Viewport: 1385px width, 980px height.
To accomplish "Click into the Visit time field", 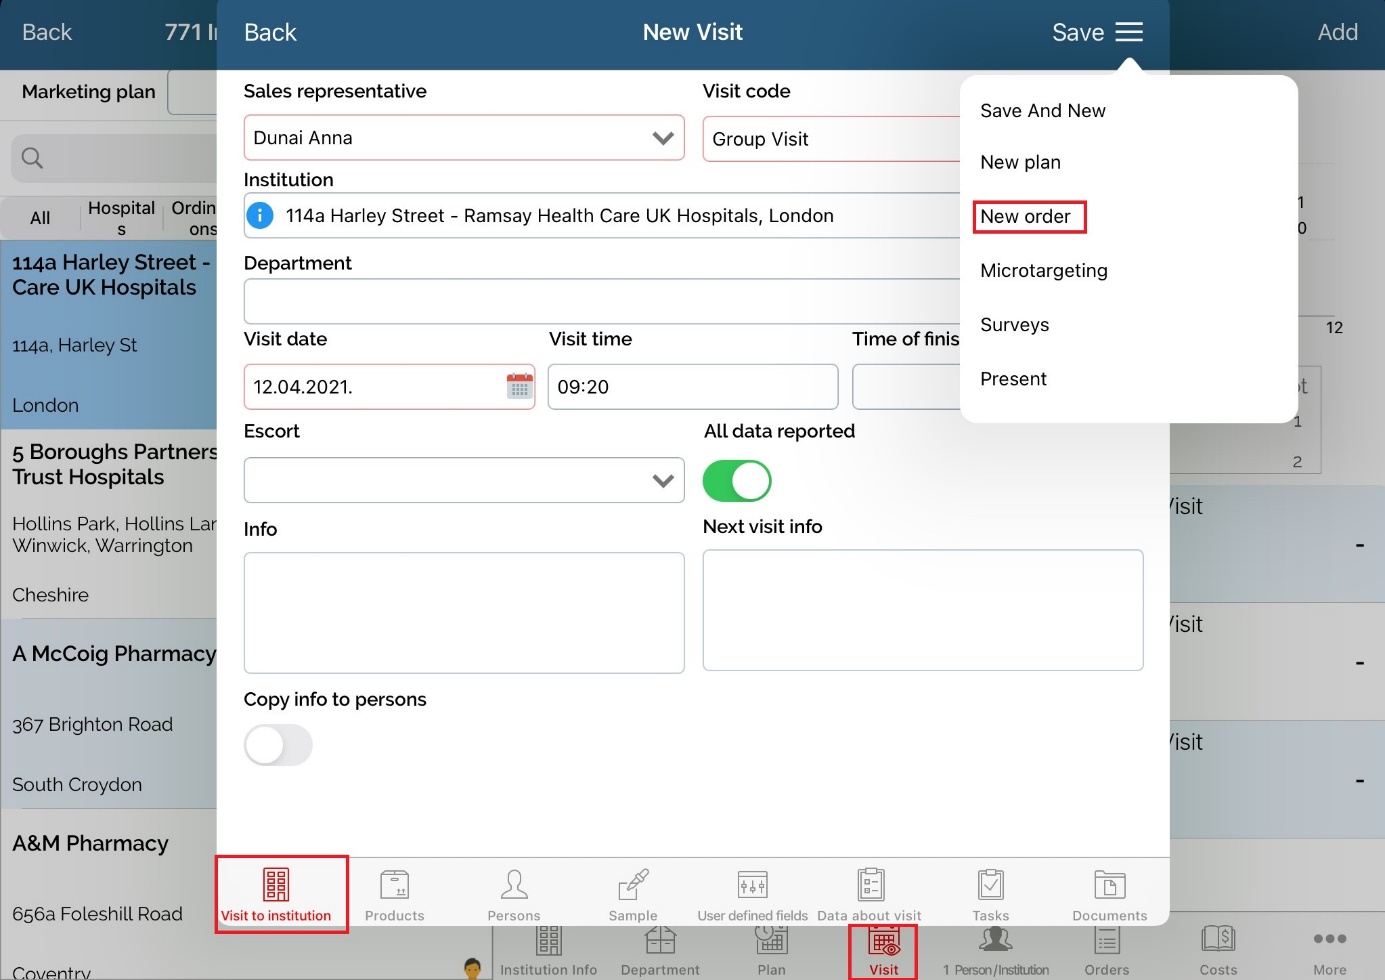I will (x=692, y=387).
